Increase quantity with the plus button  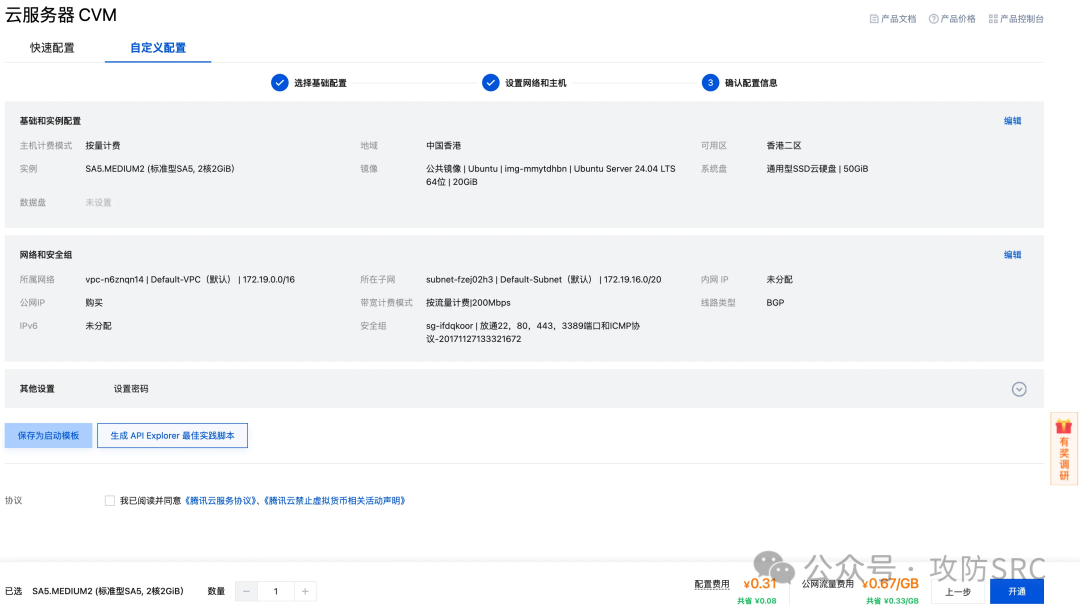click(x=306, y=591)
